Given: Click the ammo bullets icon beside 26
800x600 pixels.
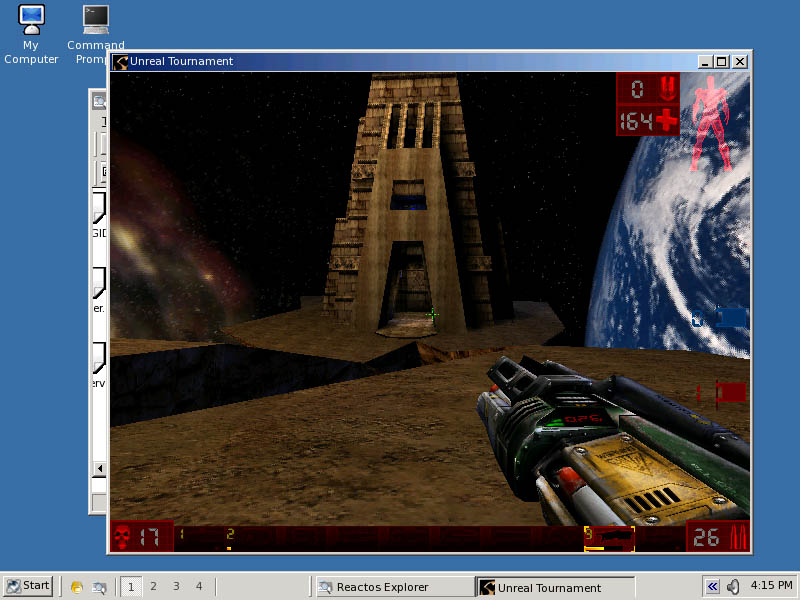Looking at the screenshot, I should tap(739, 537).
